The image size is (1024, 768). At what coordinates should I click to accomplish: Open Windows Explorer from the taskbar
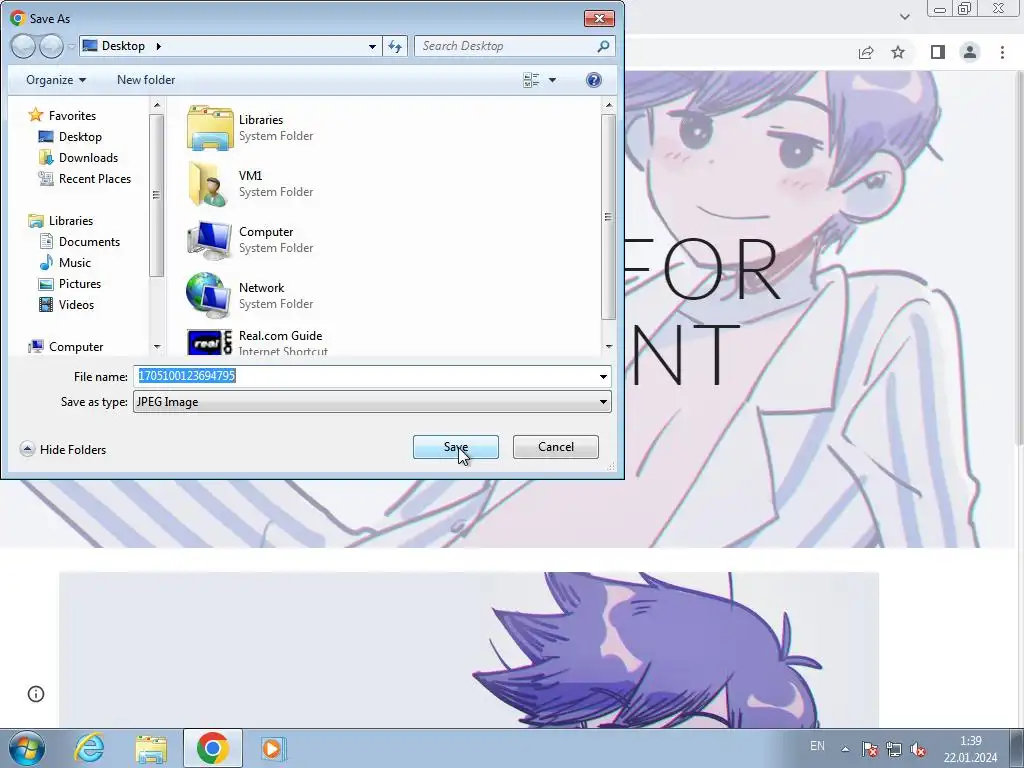point(151,748)
